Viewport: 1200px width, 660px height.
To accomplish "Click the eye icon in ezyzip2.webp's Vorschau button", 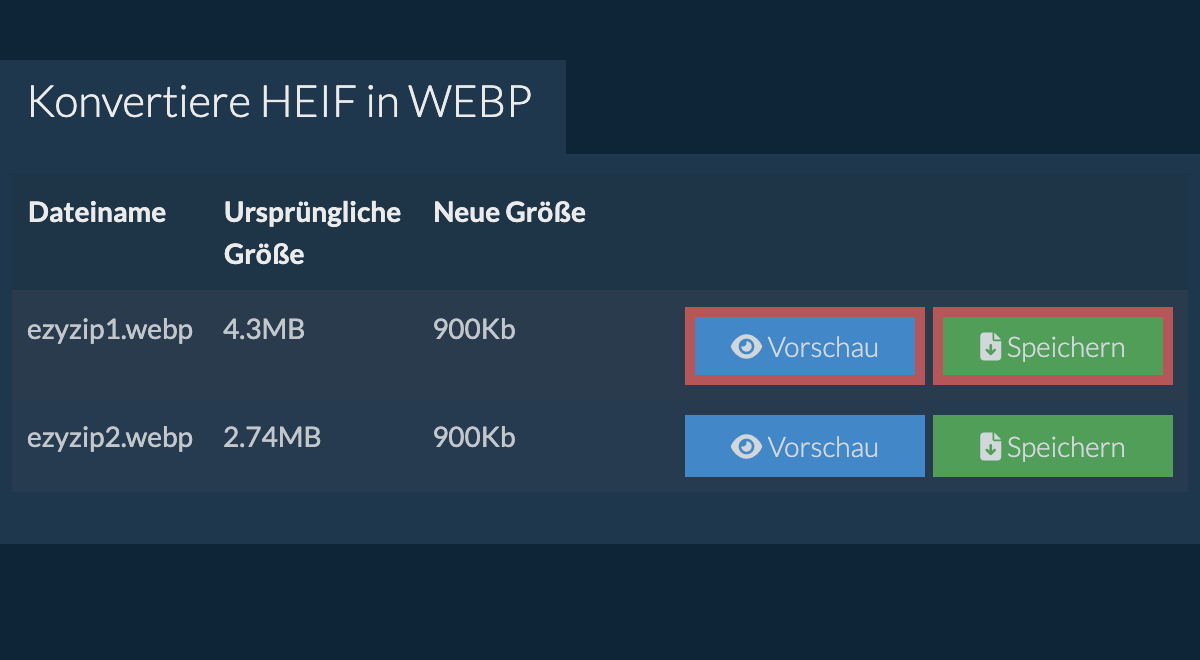I will (746, 447).
